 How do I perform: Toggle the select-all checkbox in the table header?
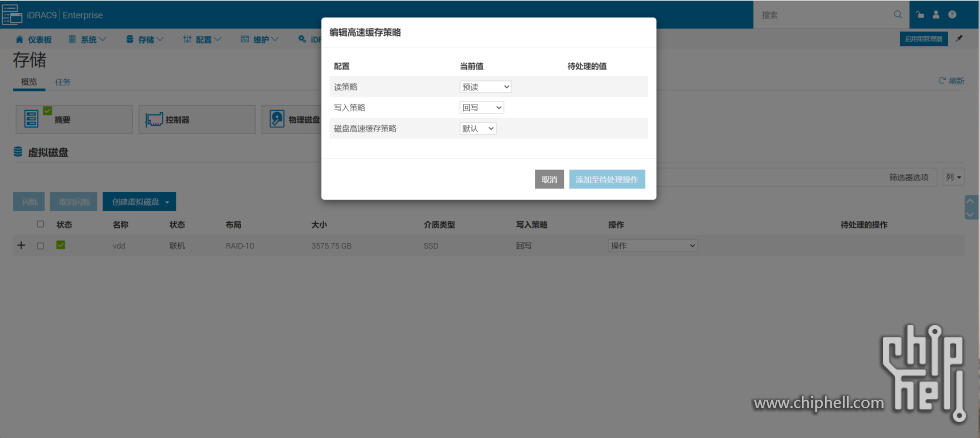click(x=41, y=224)
